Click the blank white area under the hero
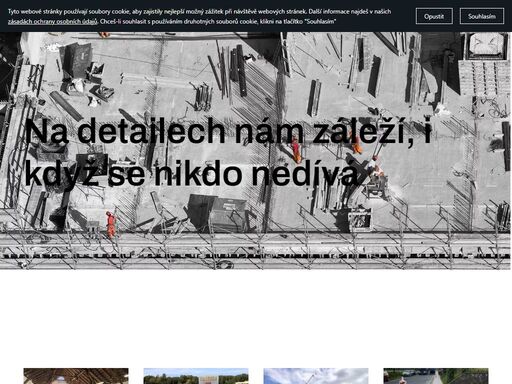The height and width of the screenshot is (384, 512). (256, 318)
